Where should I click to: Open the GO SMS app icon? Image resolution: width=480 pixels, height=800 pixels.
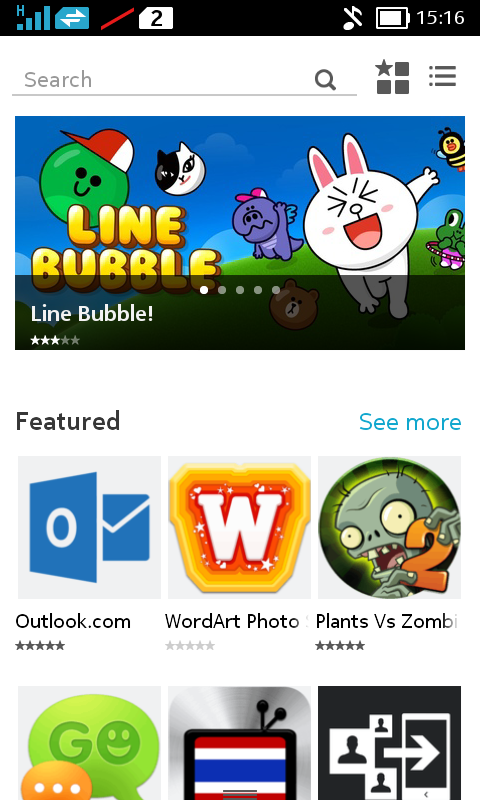pyautogui.click(x=89, y=743)
